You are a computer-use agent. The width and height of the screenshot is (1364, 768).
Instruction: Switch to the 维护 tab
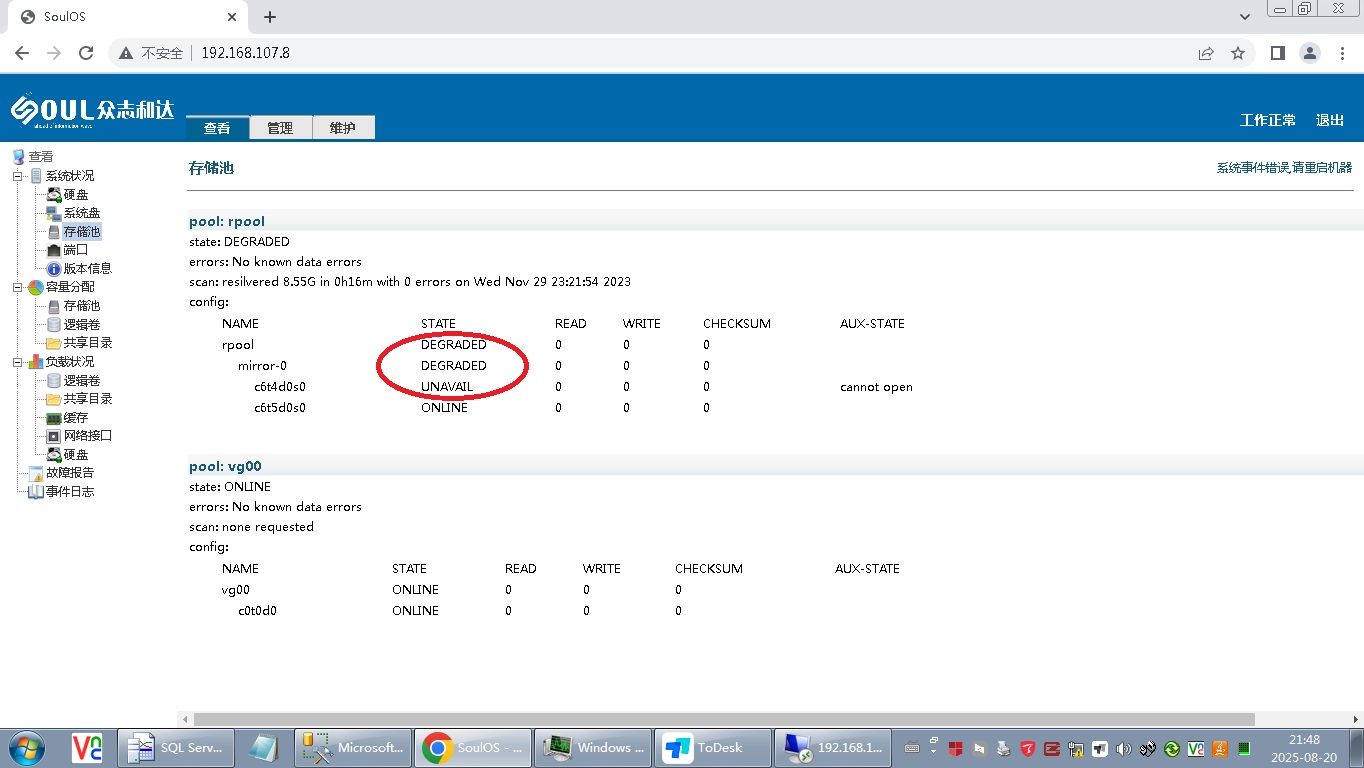point(343,128)
